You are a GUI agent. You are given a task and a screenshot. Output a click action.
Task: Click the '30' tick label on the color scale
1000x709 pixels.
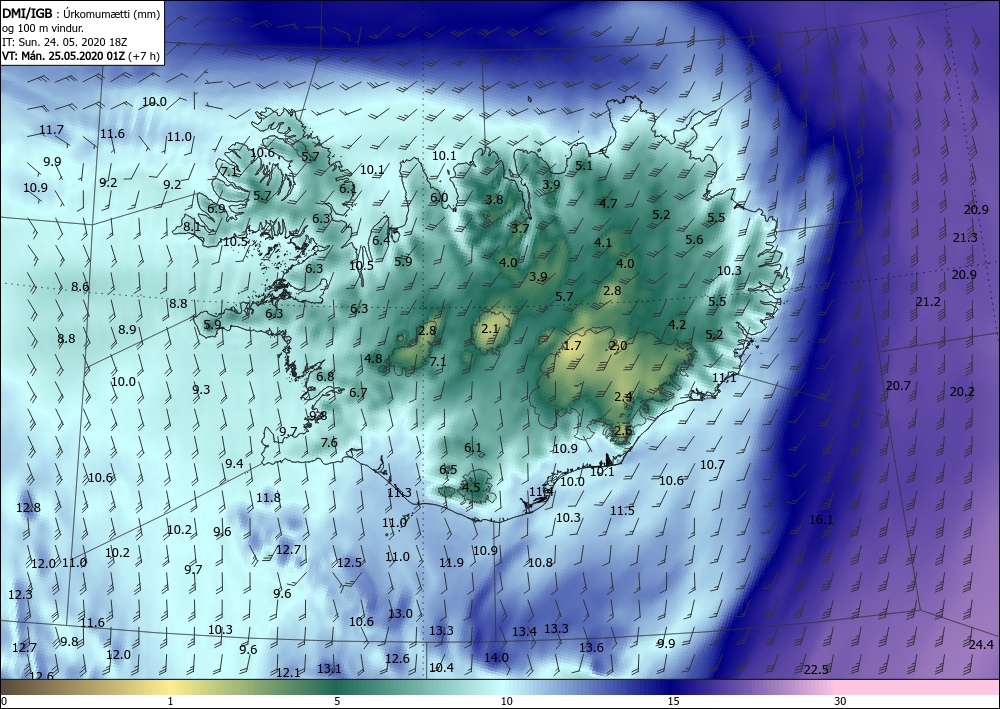click(x=841, y=701)
